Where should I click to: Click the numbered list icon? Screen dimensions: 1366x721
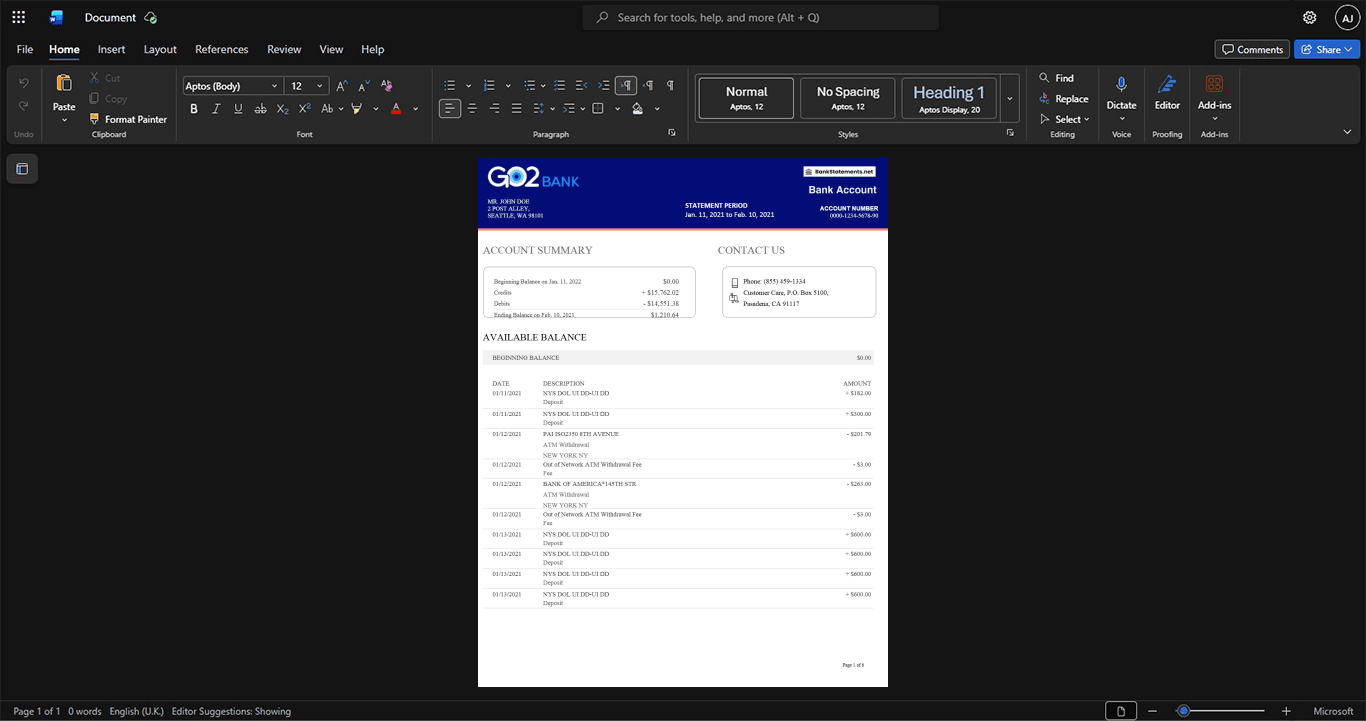pyautogui.click(x=489, y=86)
